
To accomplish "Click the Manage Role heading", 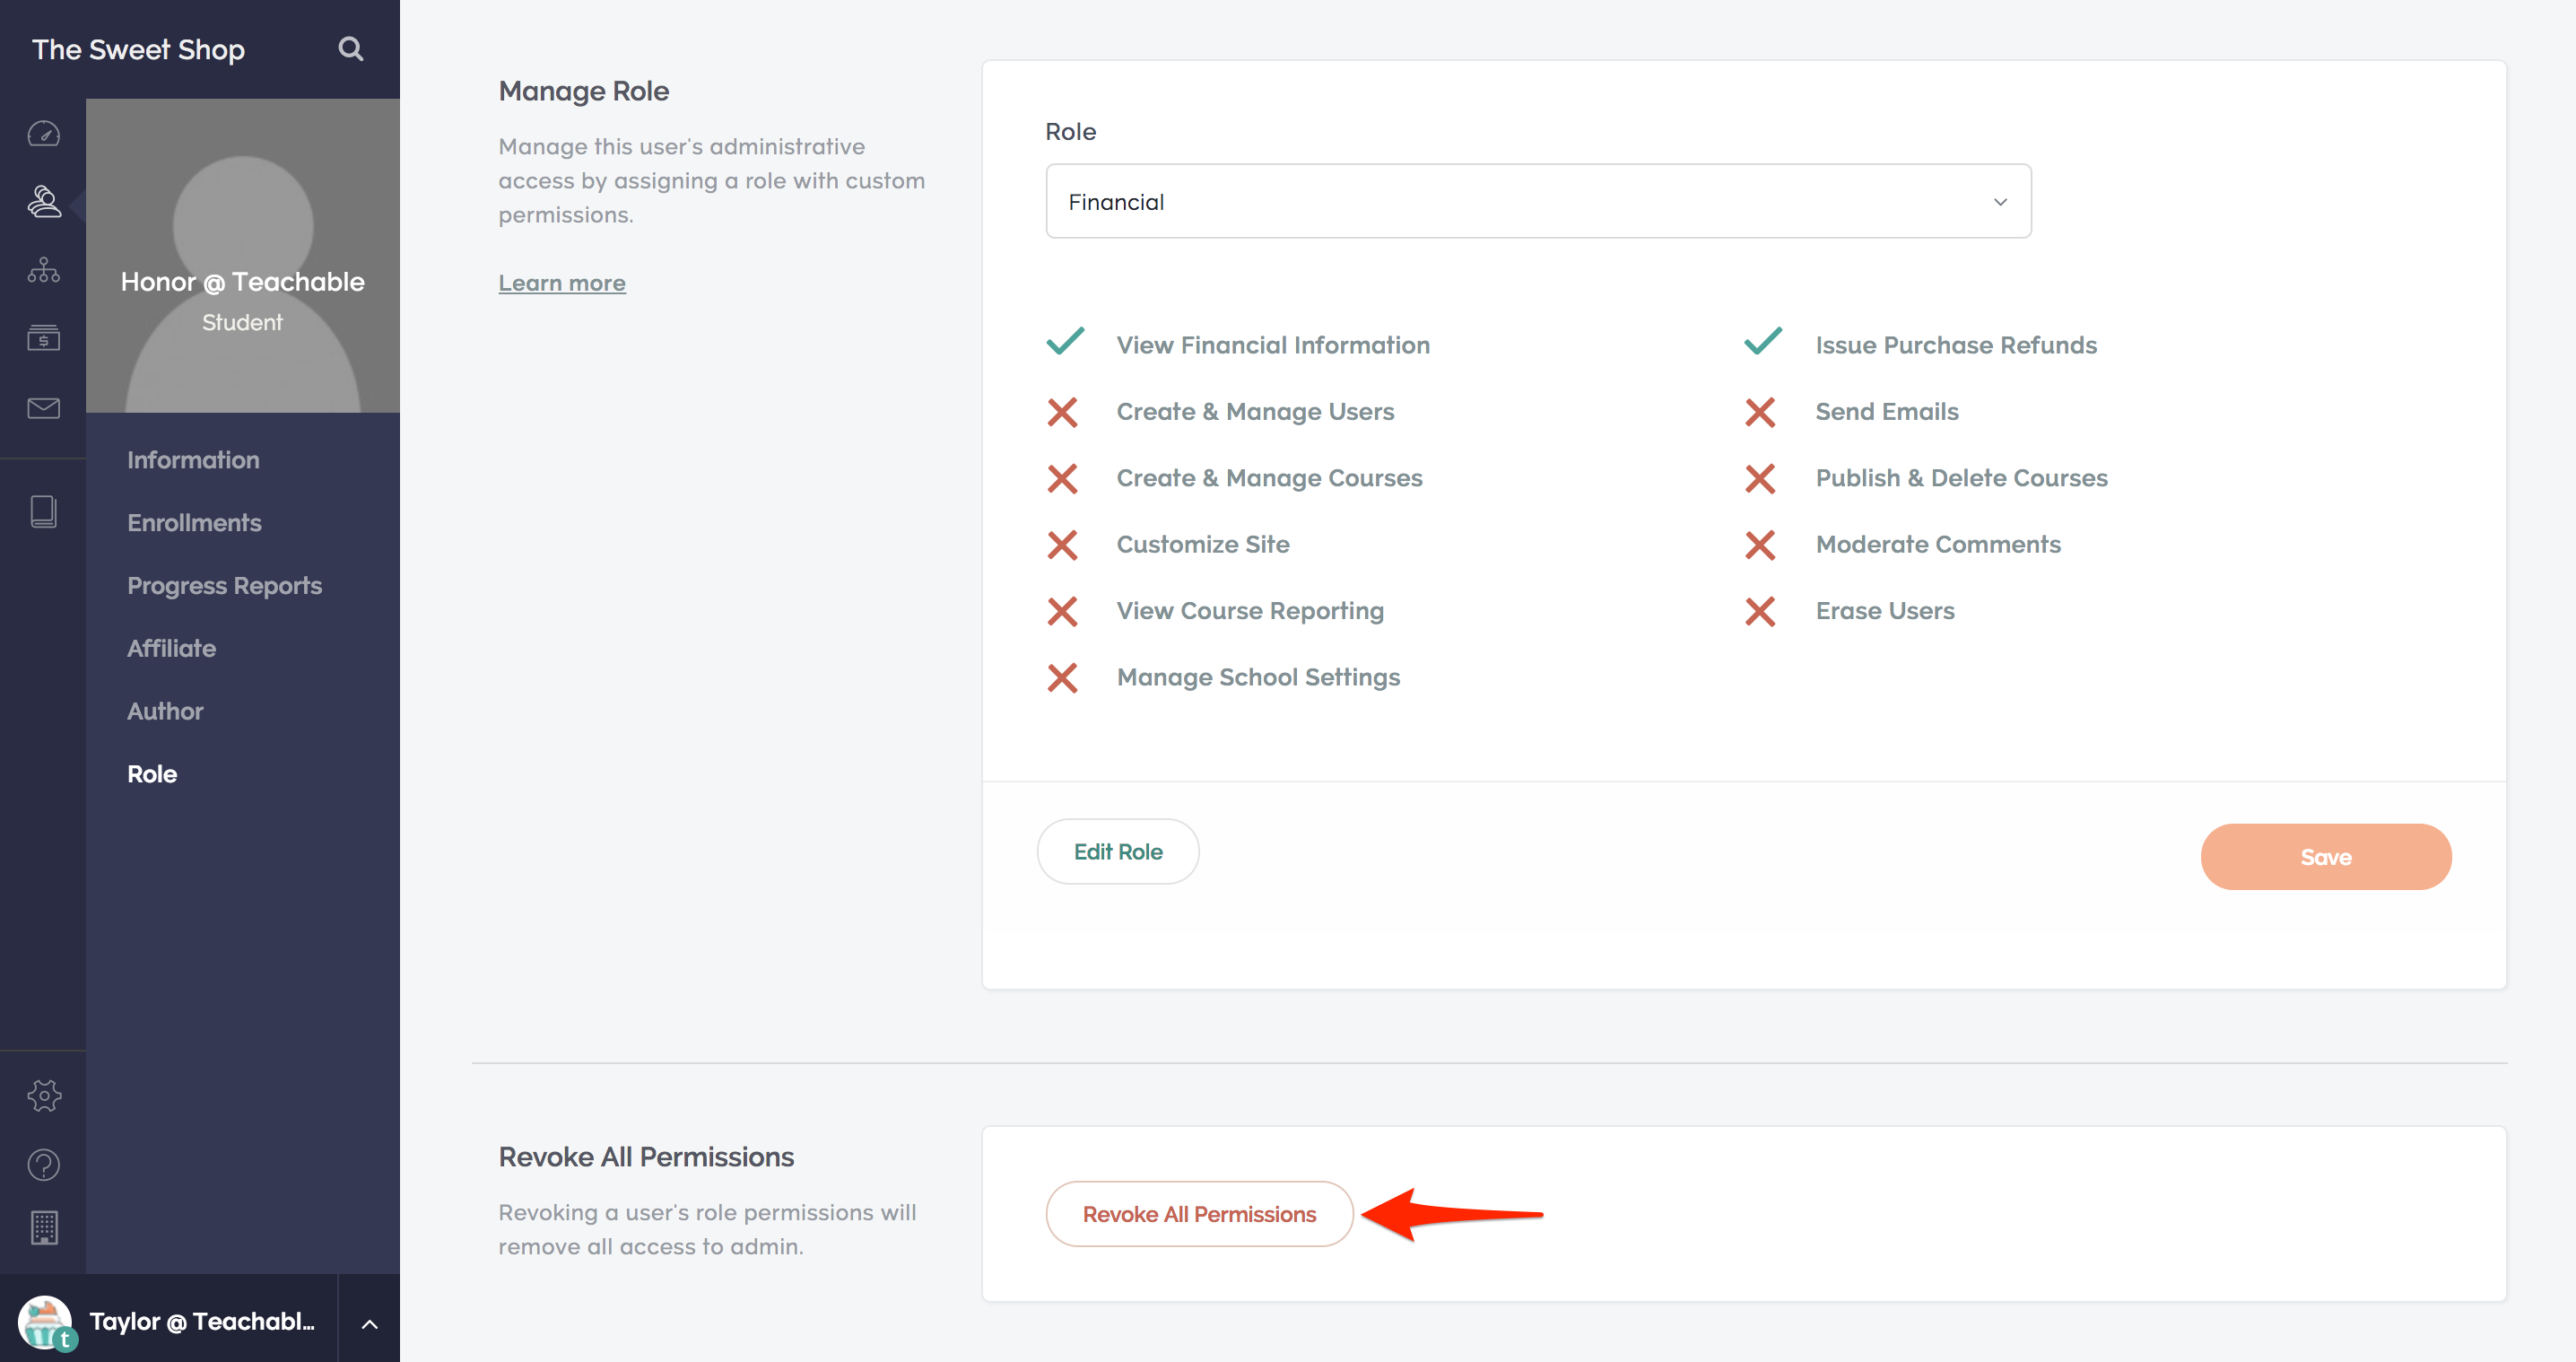I will click(584, 91).
